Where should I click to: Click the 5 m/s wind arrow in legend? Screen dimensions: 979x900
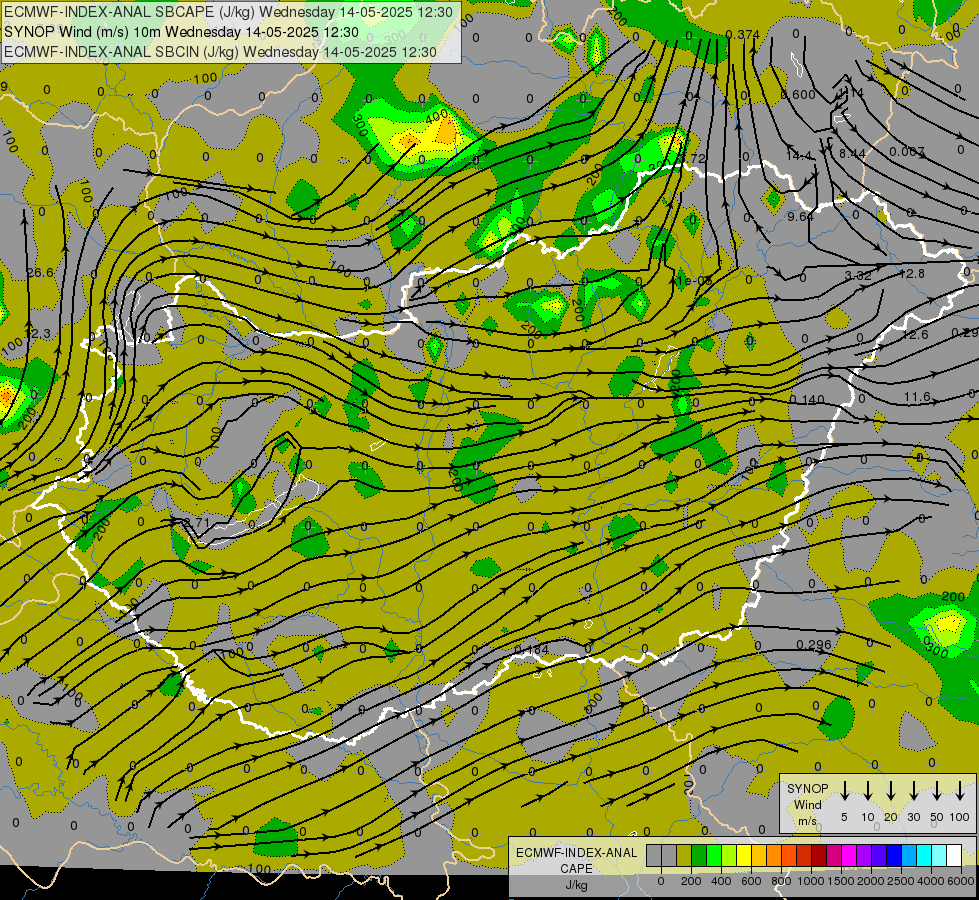pos(844,790)
